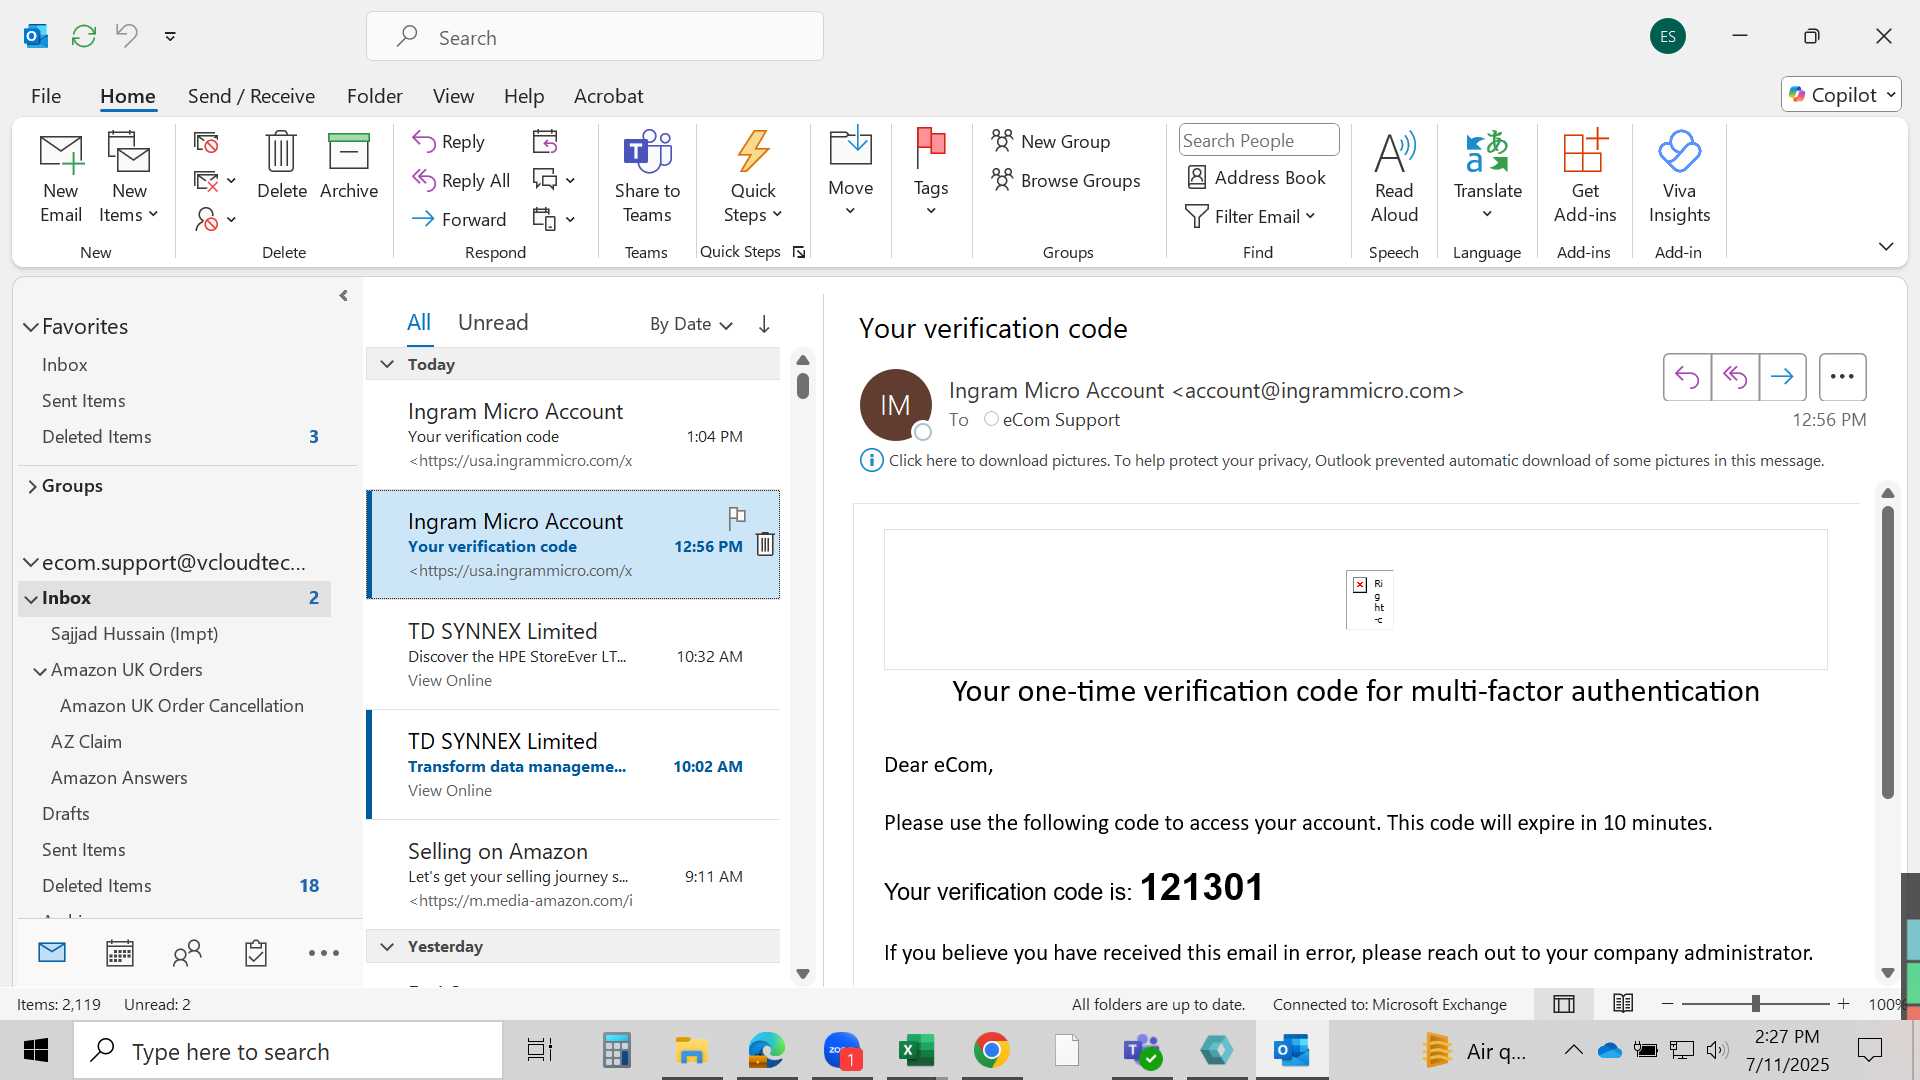Click the Ignore conversation icon
1920x1080 pixels.
(x=206, y=143)
